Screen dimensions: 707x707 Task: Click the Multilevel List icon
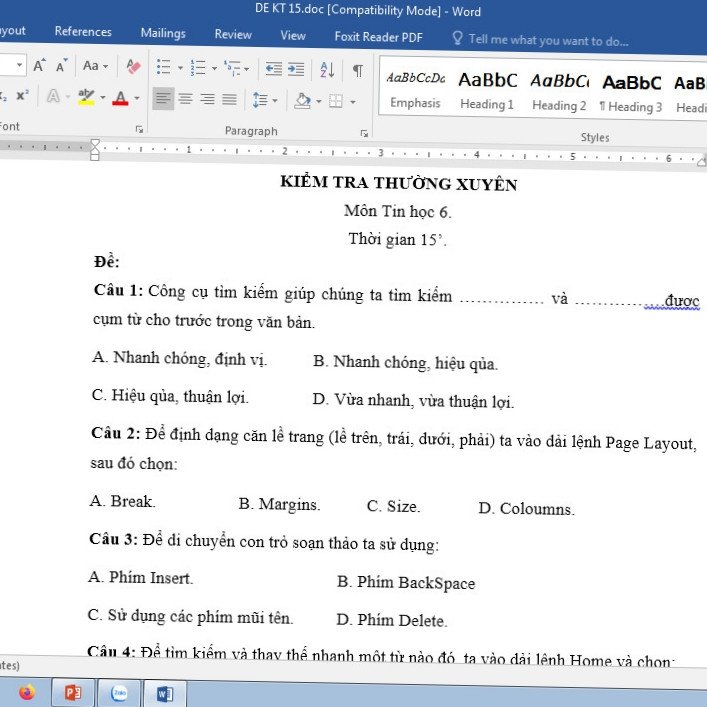(233, 69)
